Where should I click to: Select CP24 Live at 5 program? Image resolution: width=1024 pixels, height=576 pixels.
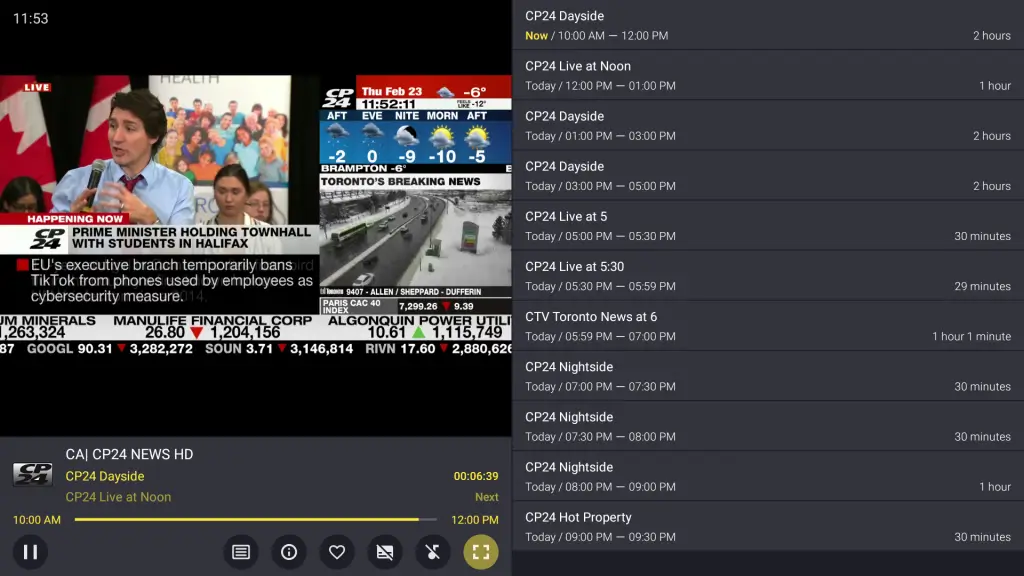pyautogui.click(x=768, y=226)
